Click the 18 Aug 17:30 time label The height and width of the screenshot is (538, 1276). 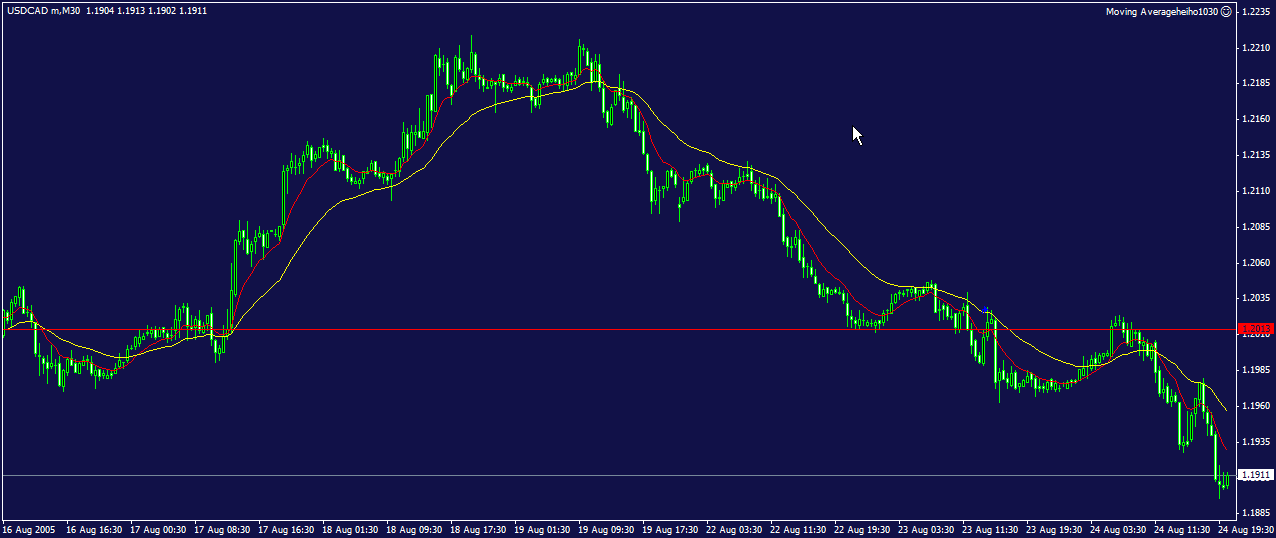coord(478,528)
